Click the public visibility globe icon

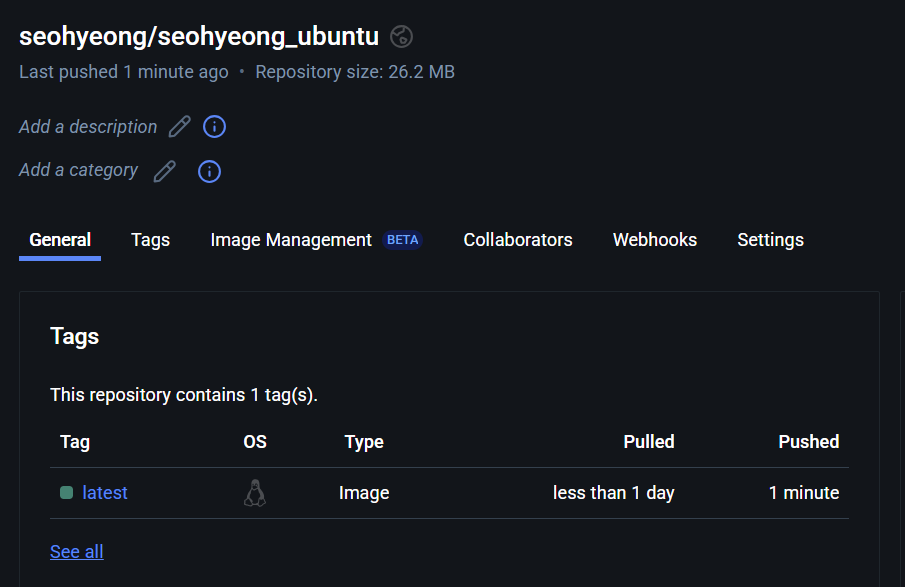(401, 37)
